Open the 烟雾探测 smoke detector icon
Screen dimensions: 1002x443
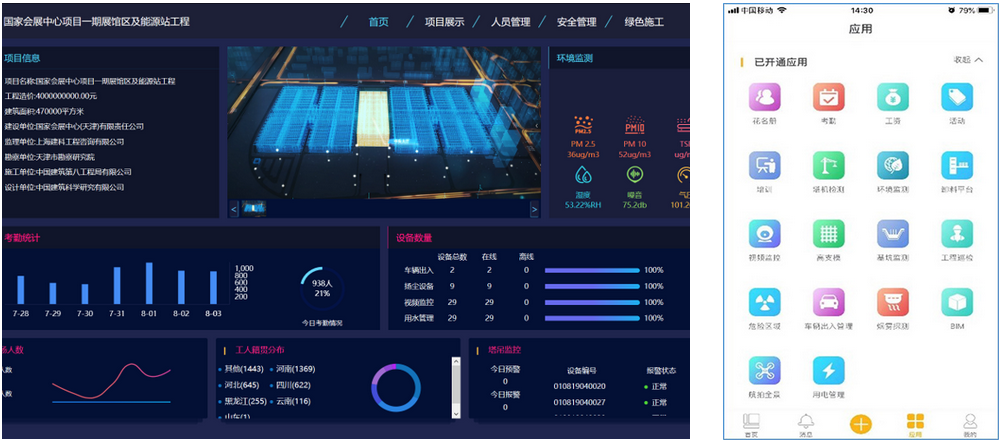pos(893,302)
